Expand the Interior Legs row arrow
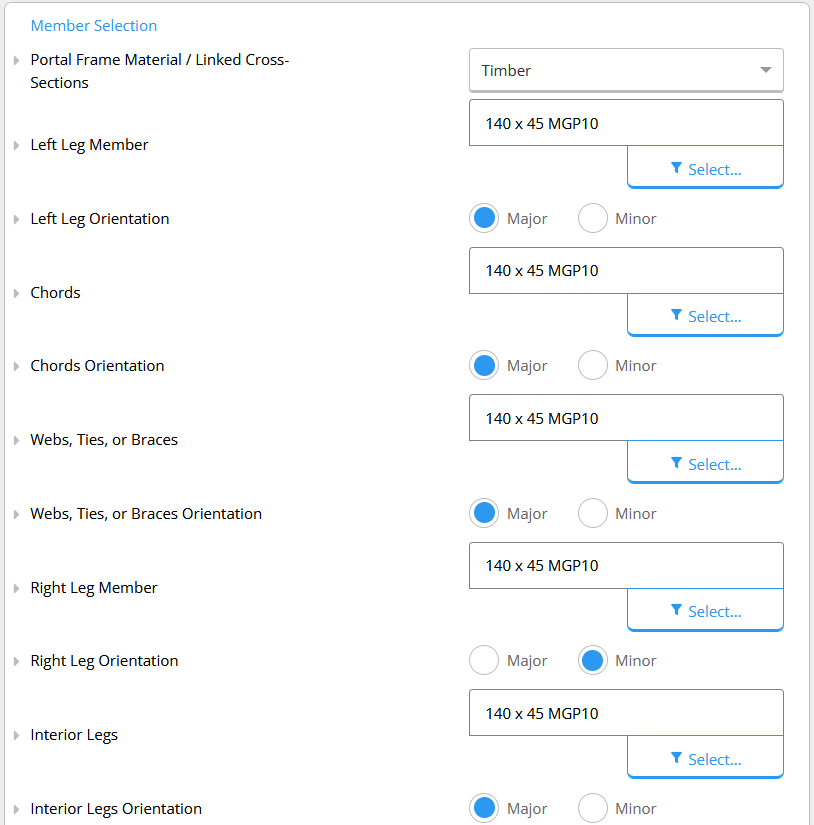Image resolution: width=814 pixels, height=825 pixels. click(x=16, y=735)
